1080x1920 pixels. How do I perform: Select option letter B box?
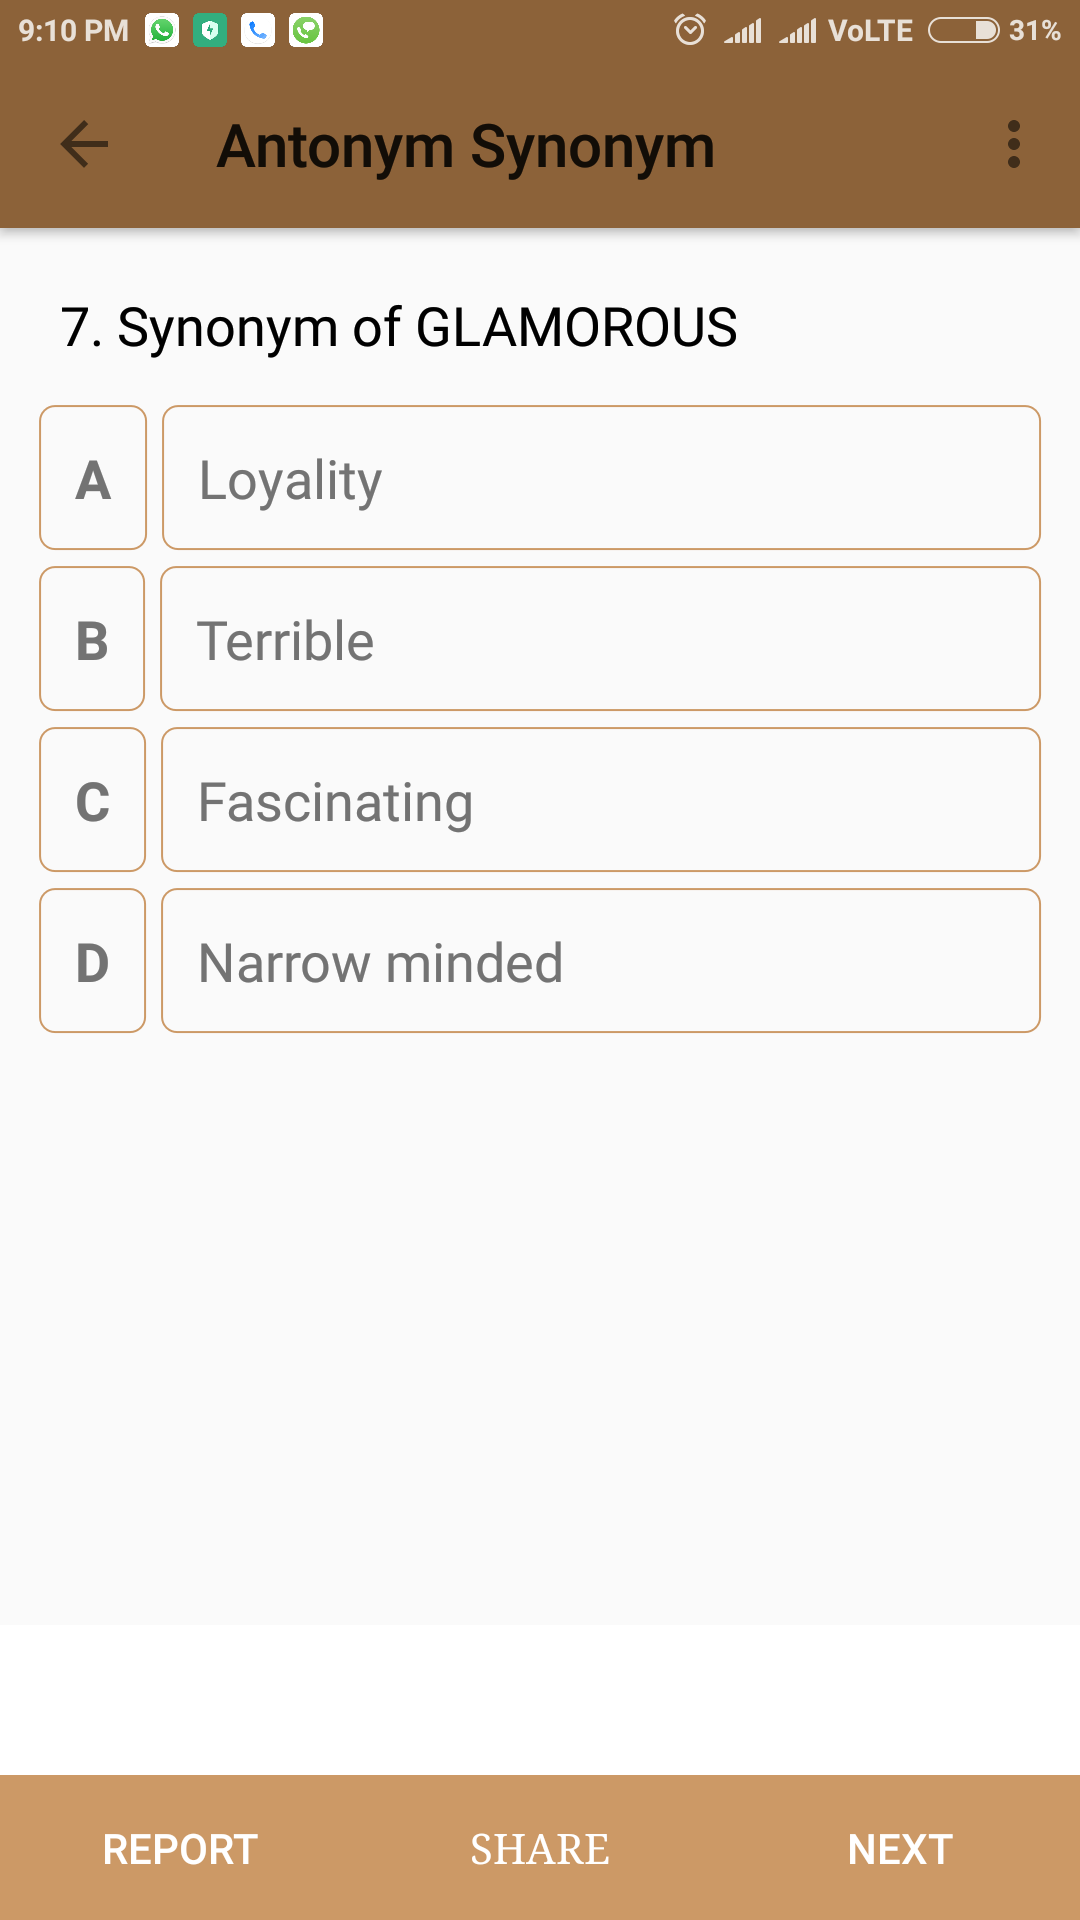click(93, 639)
